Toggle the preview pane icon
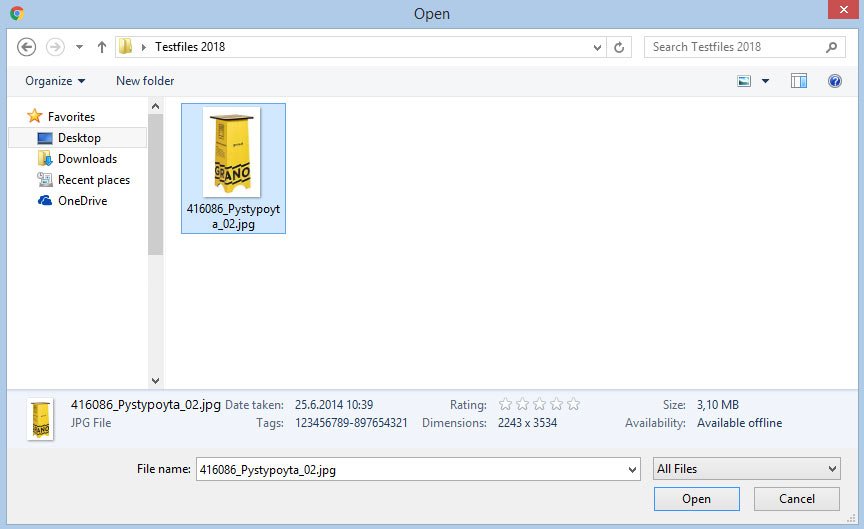Image resolution: width=864 pixels, height=529 pixels. [x=799, y=81]
